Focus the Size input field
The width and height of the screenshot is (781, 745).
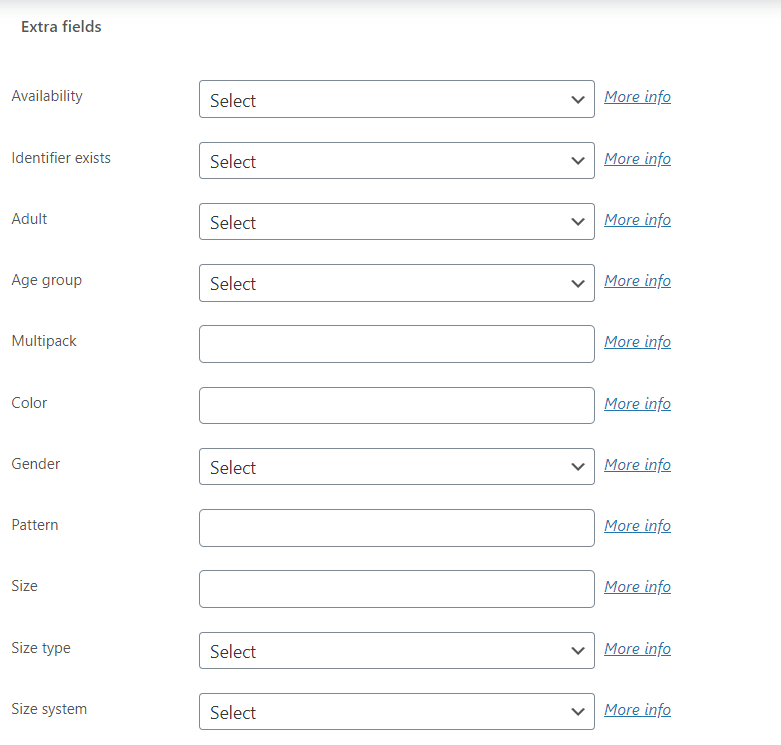pyautogui.click(x=396, y=589)
